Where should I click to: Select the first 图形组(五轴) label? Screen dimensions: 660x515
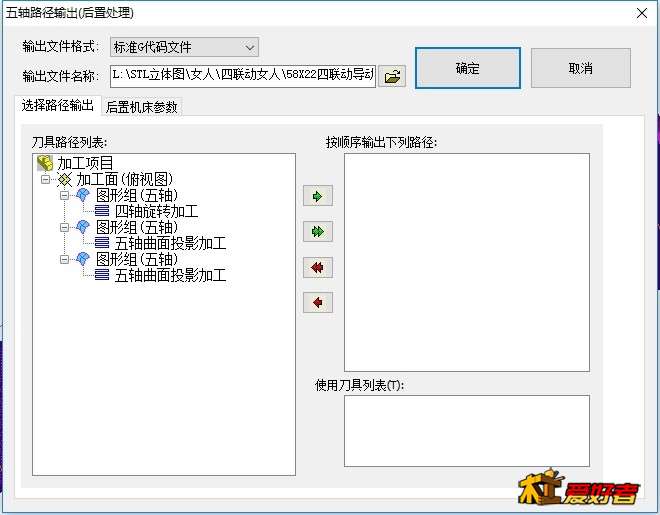click(x=137, y=195)
